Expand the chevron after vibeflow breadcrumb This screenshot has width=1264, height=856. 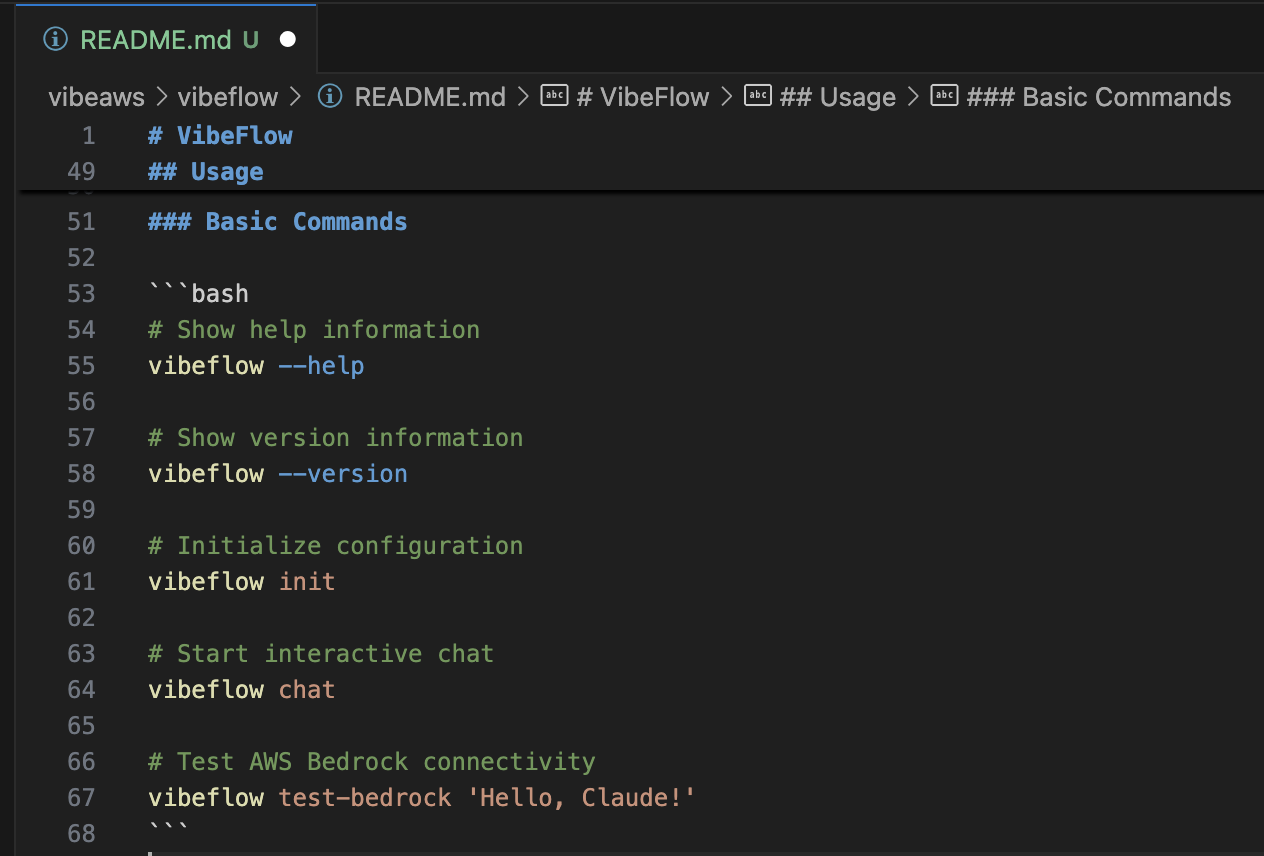296,97
